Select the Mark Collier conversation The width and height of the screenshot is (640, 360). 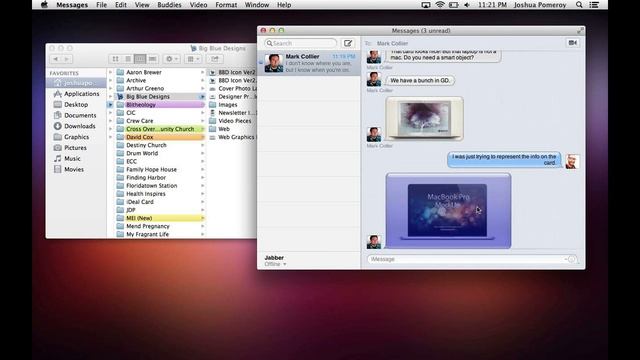pos(309,63)
